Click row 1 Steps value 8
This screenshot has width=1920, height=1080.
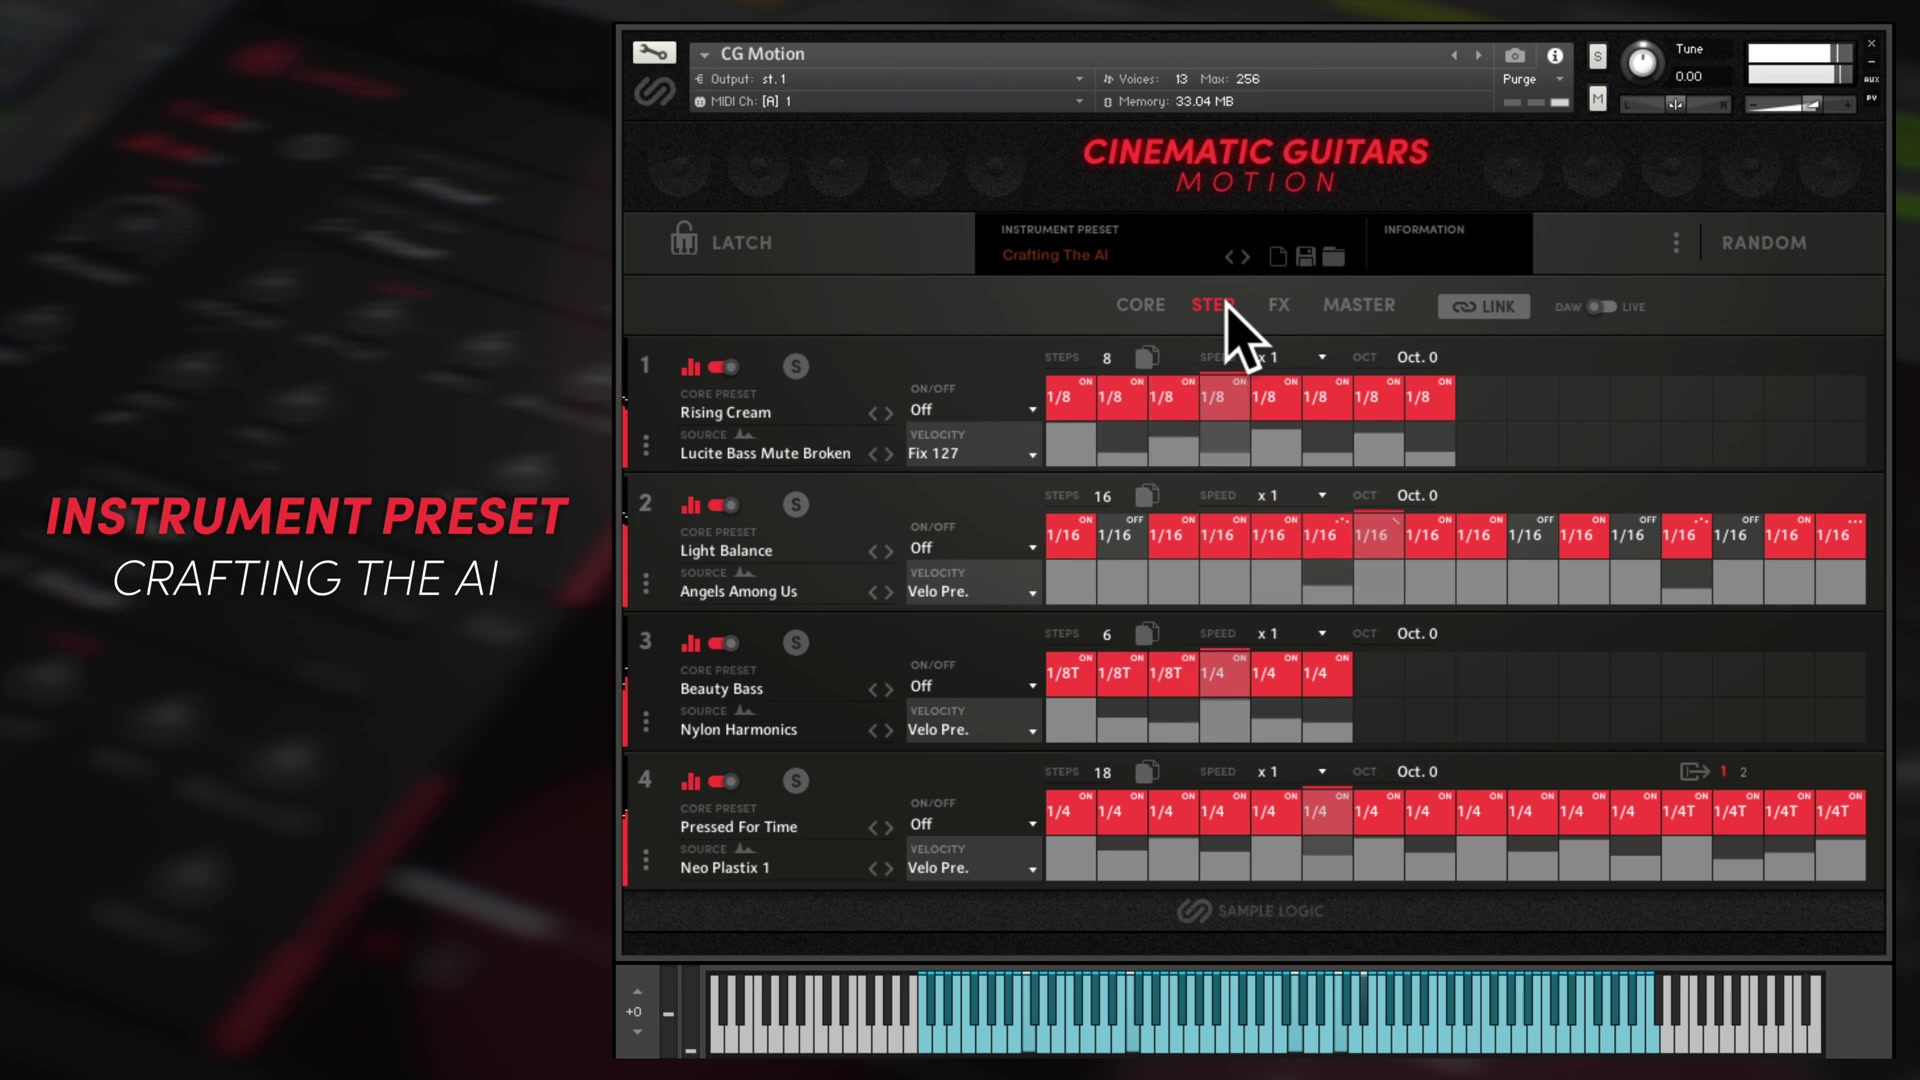pyautogui.click(x=1106, y=358)
